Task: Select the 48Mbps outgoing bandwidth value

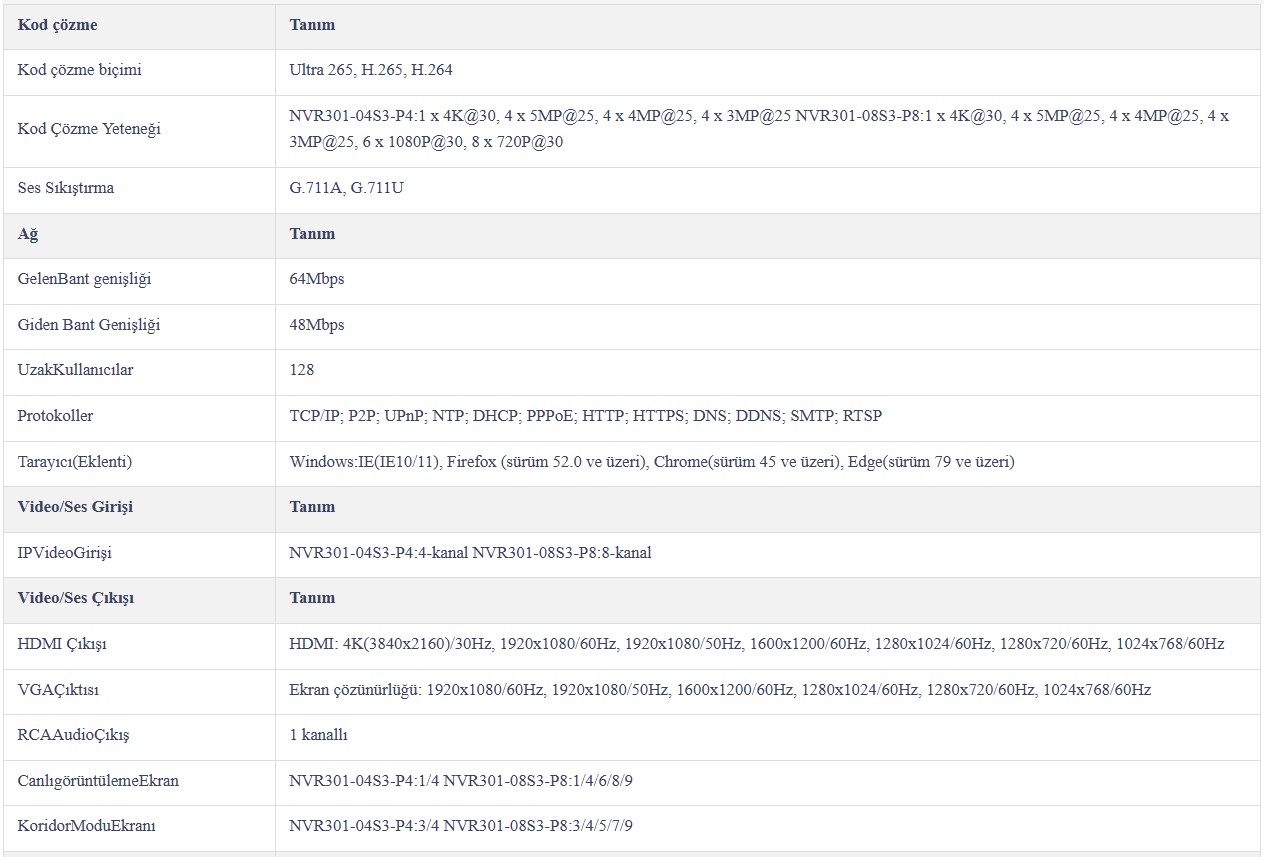Action: [317, 325]
